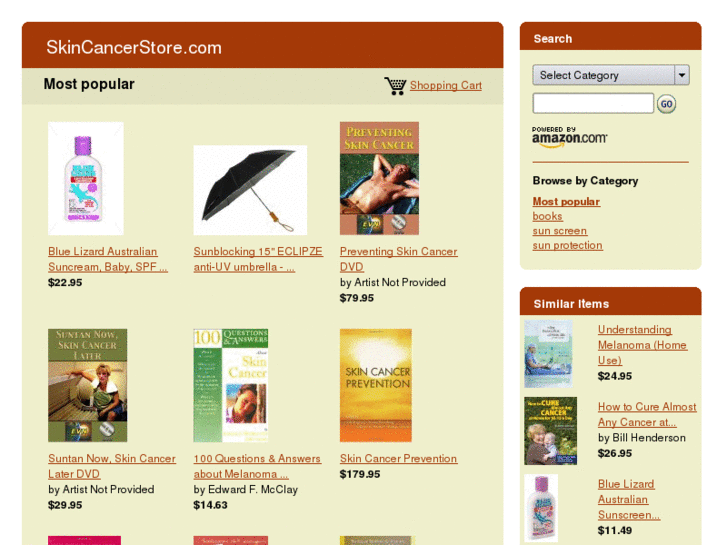727x545 pixels.
Task: Click the Preventing Skin Cancer DVD cover
Action: tap(379, 178)
